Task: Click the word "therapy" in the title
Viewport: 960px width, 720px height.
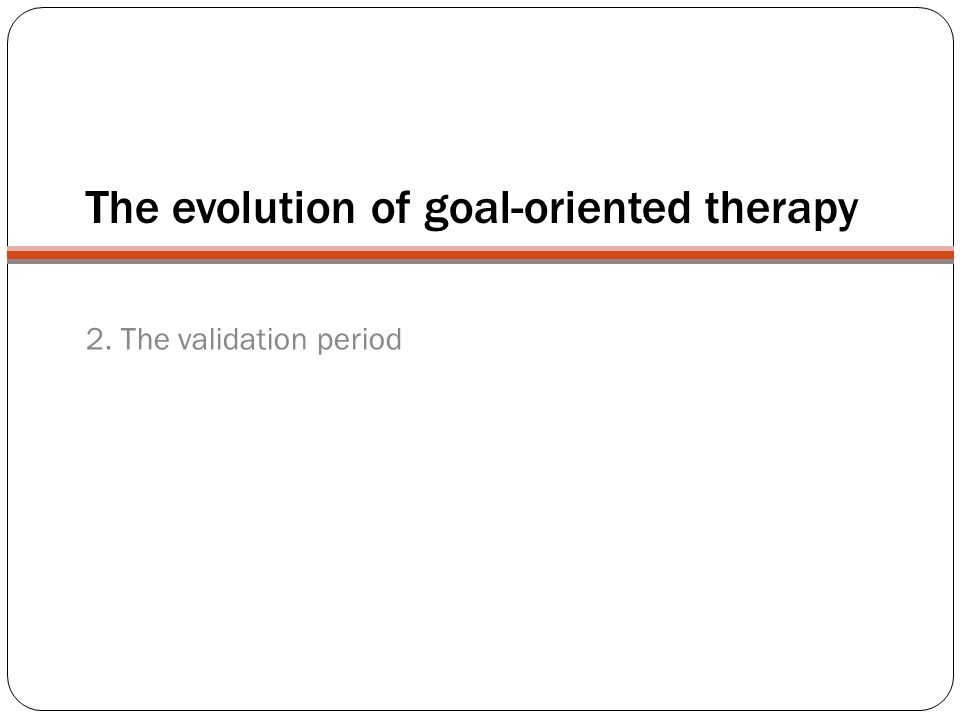Action: pos(781,209)
